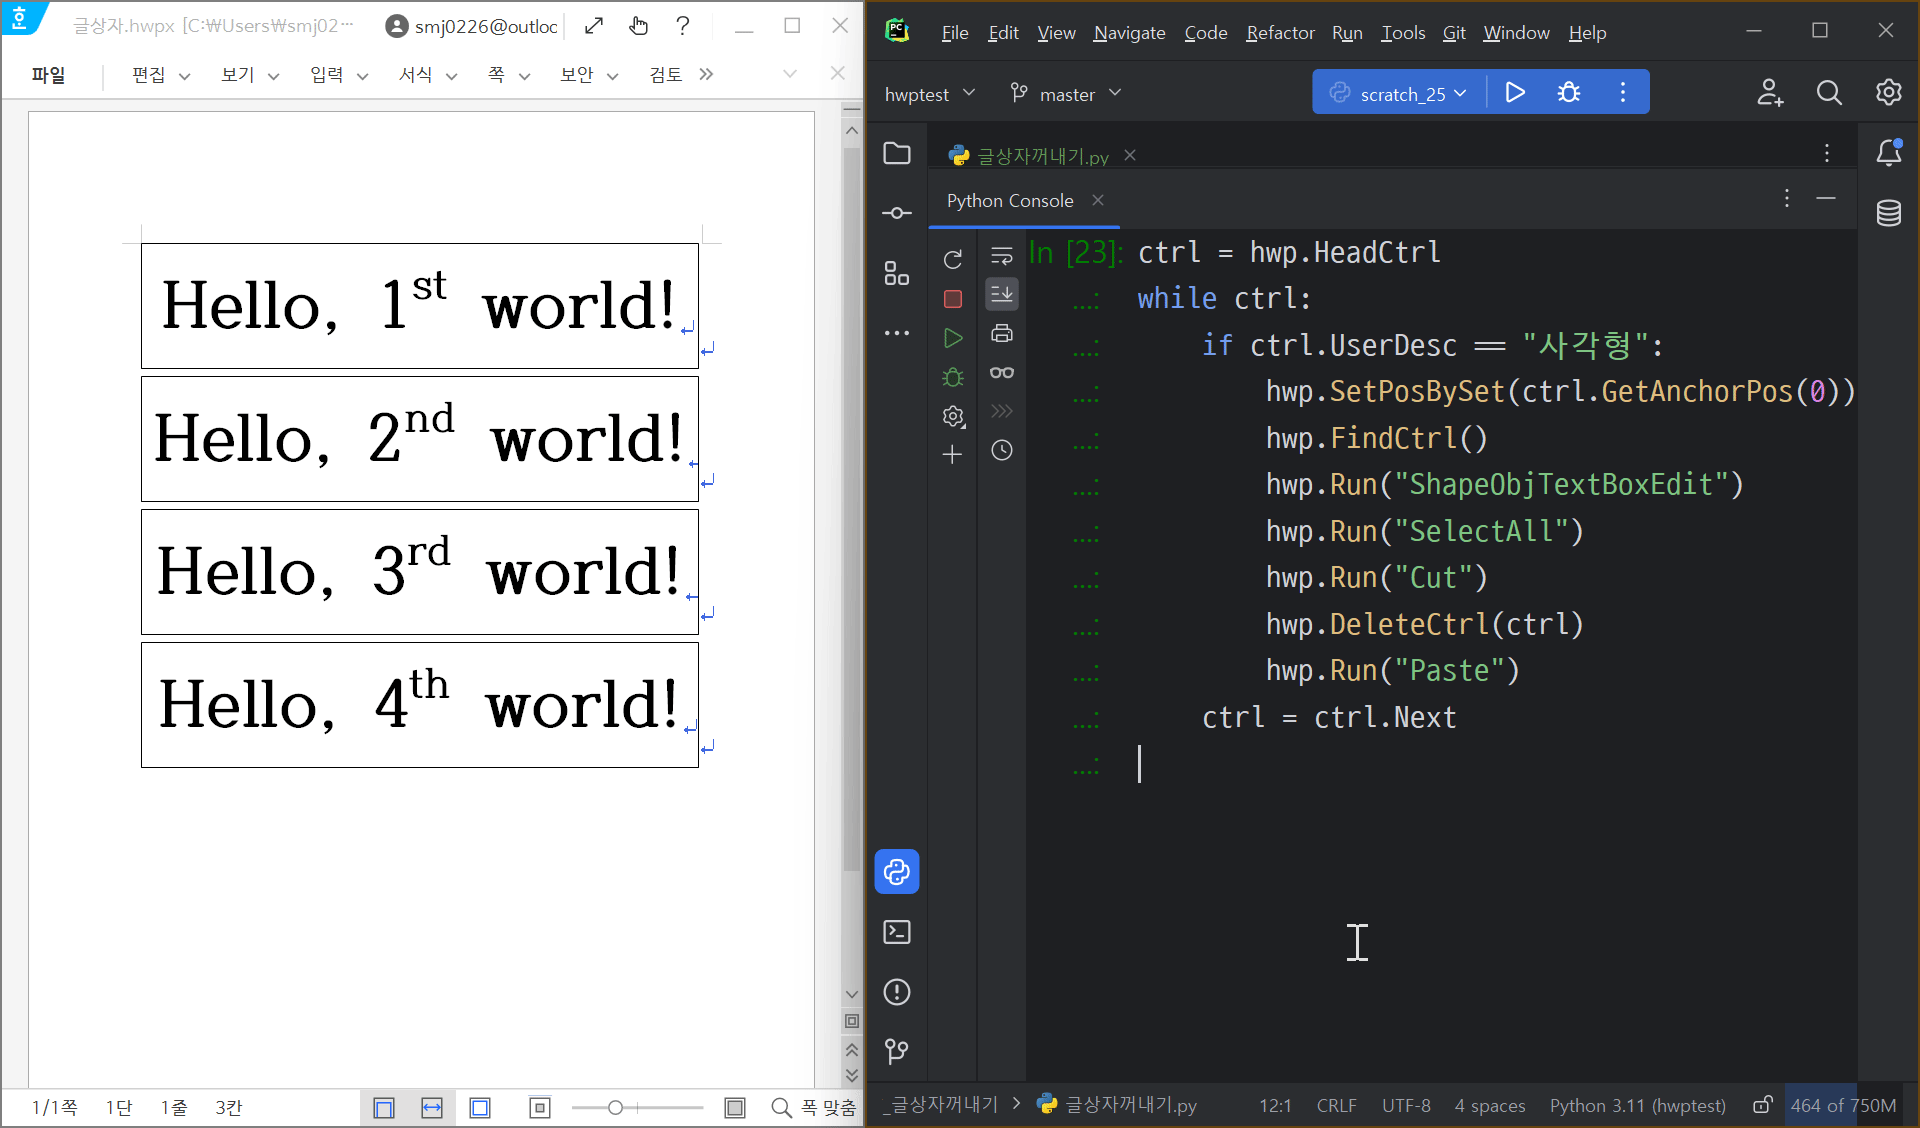This screenshot has height=1128, width=1920.
Task: Open the Terminal tool window
Action: pos(897,932)
